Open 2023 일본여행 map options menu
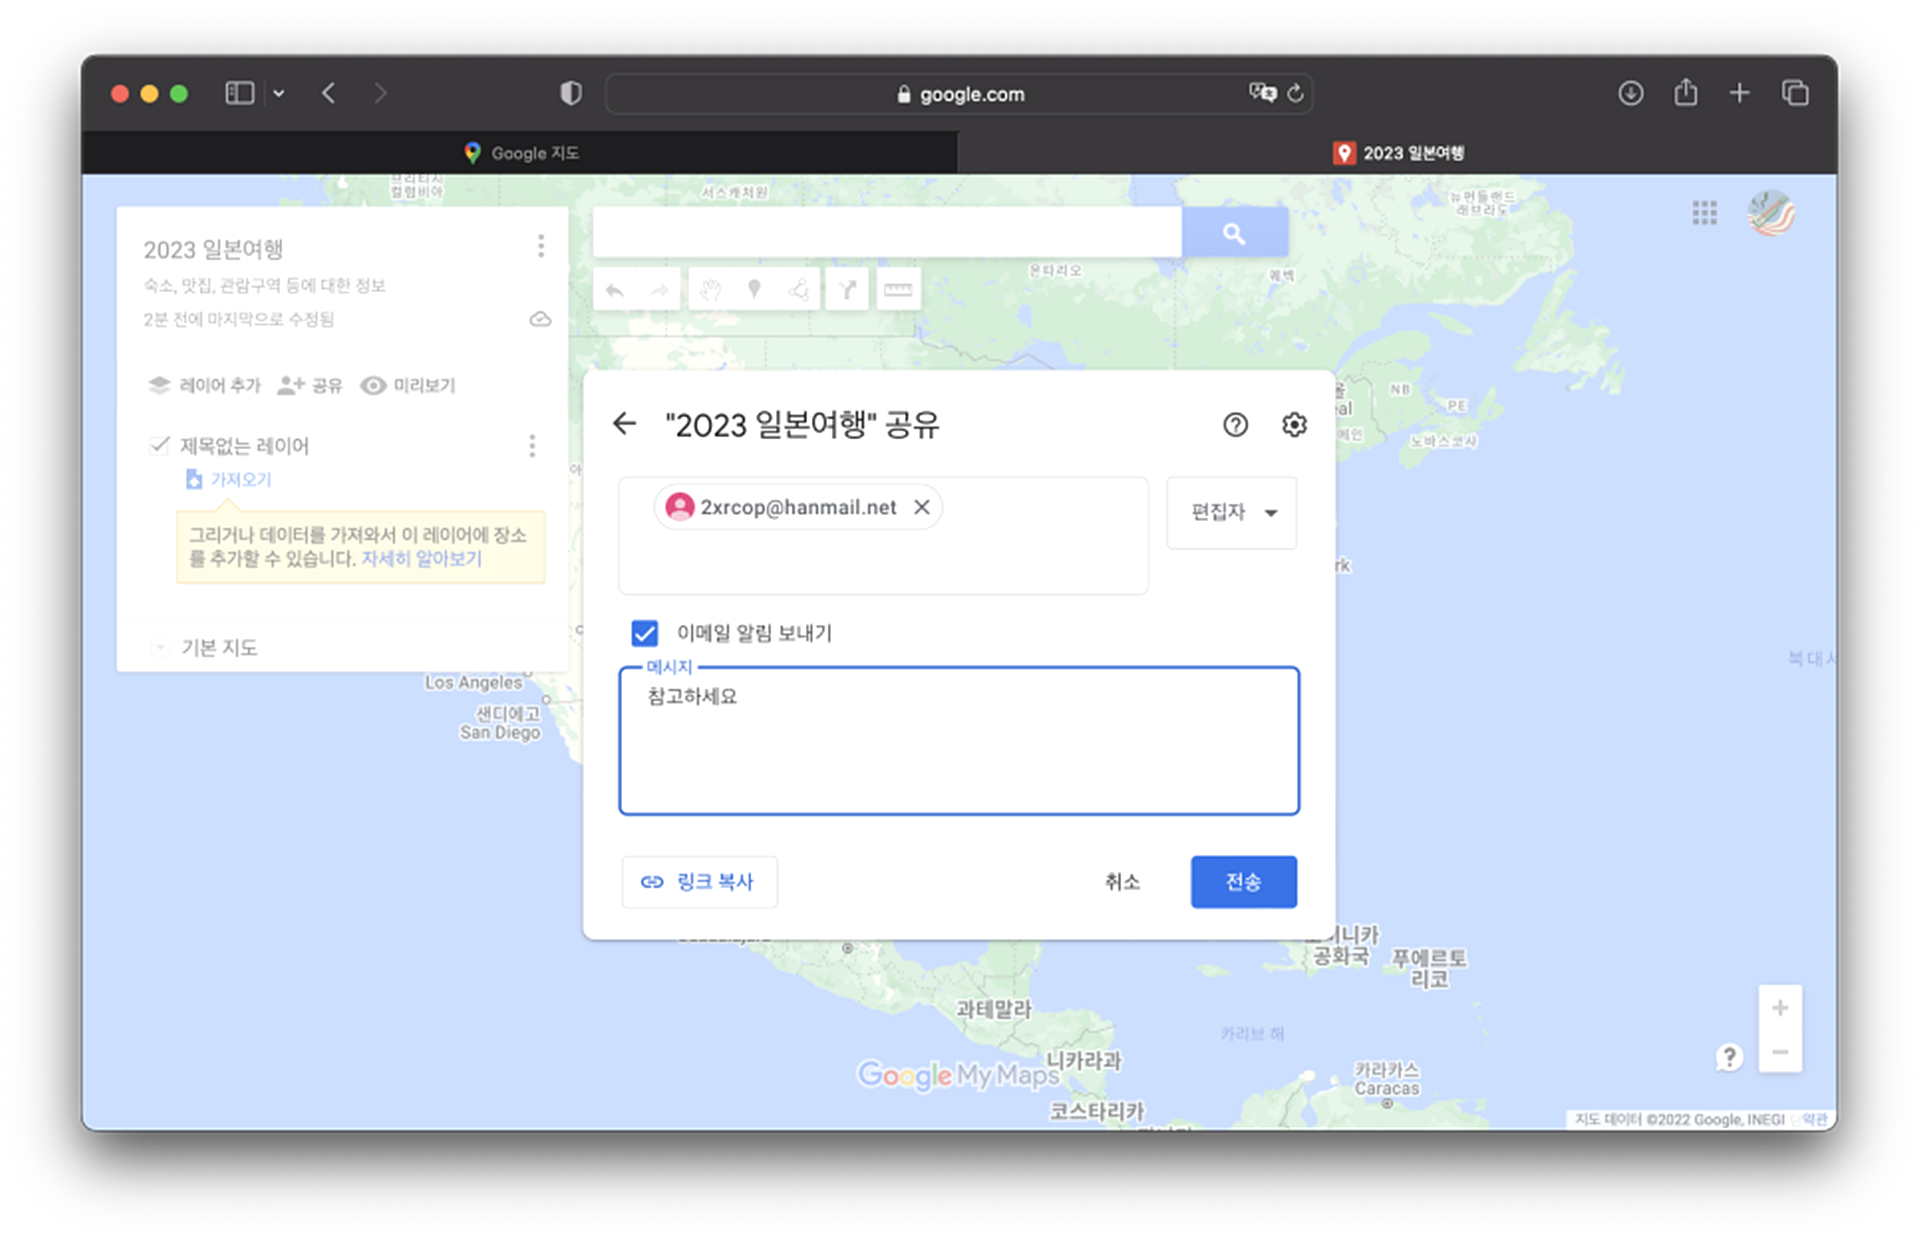 click(541, 246)
